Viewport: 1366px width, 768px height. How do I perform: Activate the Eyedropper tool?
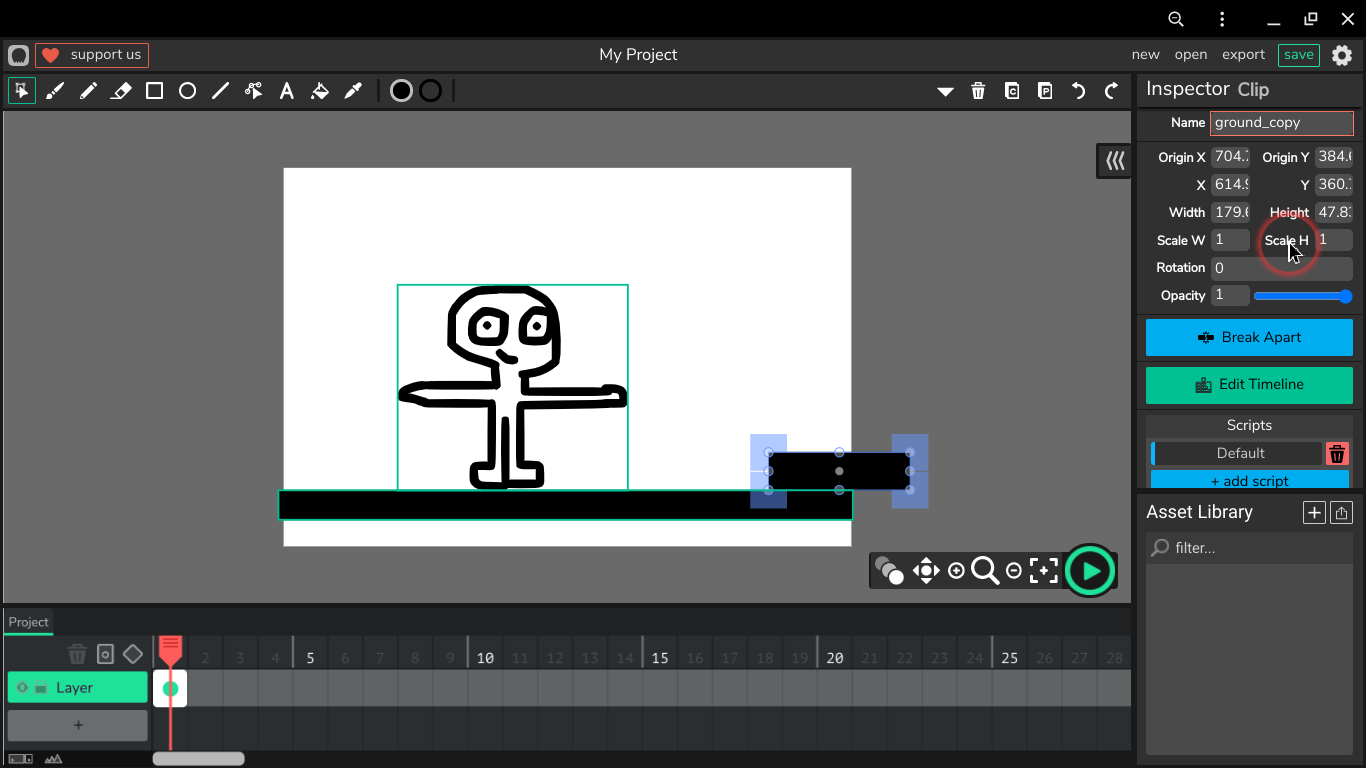(x=353, y=91)
